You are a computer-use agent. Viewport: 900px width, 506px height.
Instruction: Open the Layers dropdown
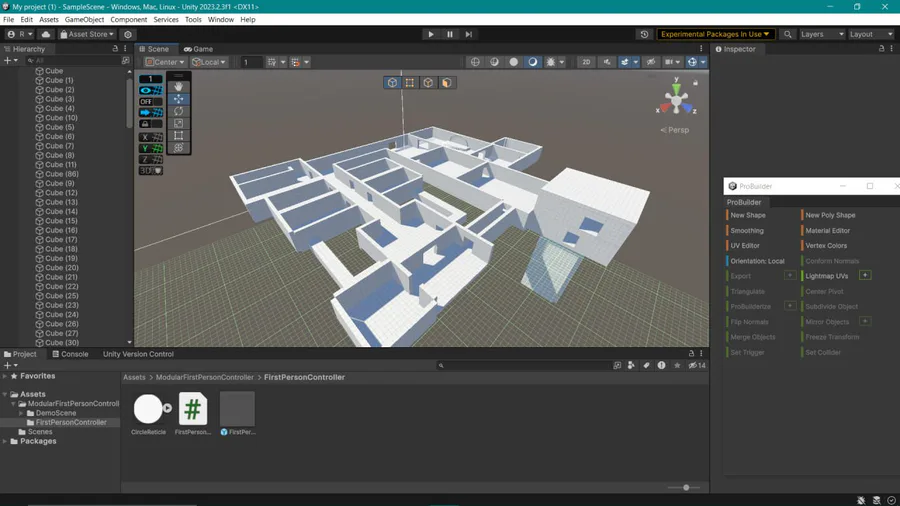click(822, 34)
